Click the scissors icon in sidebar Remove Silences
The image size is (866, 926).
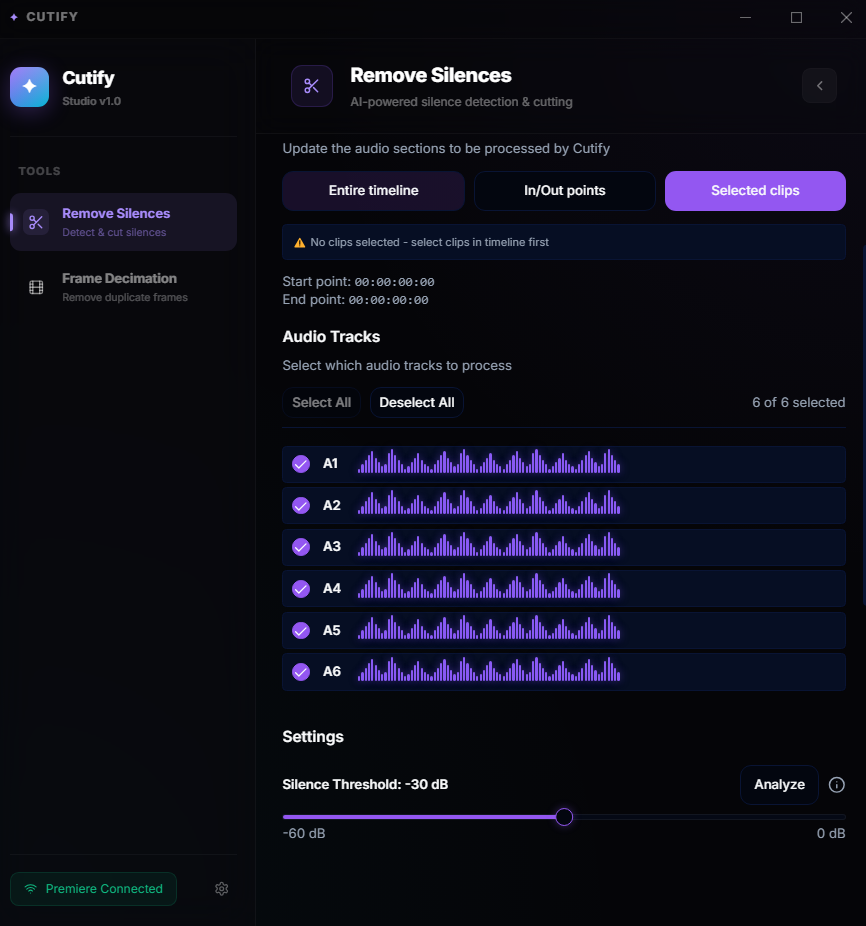pyautogui.click(x=36, y=222)
